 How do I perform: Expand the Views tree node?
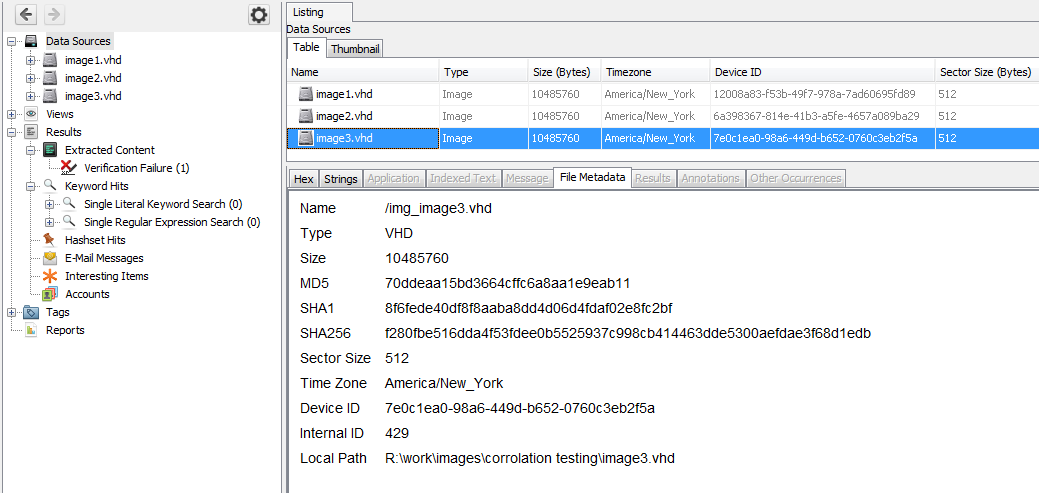pyautogui.click(x=12, y=114)
